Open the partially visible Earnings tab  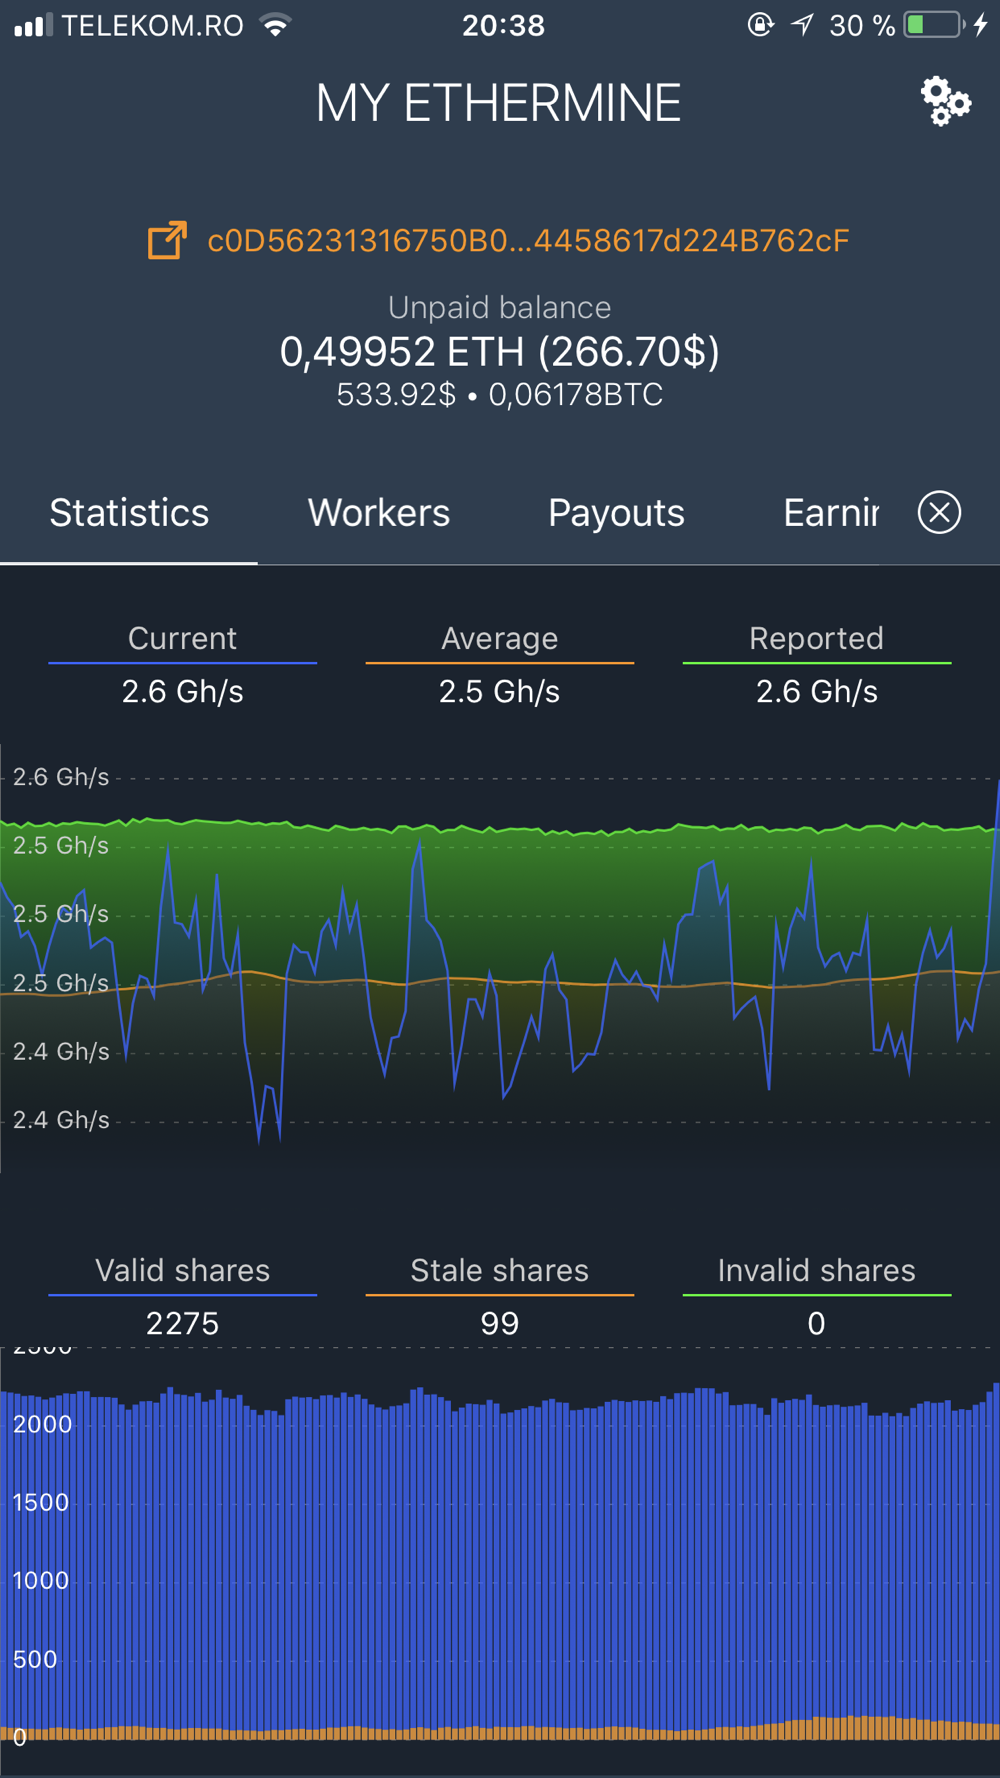(x=831, y=513)
